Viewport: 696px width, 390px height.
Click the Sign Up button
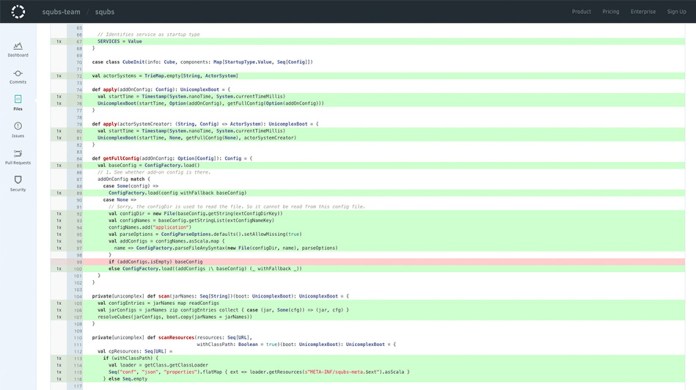click(x=676, y=12)
